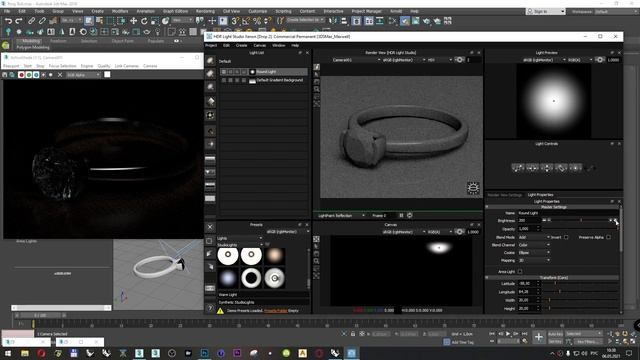Click the topmost light icon in HDR Light Studio sidebar
Screen dimensions: 640x360
(210, 60)
